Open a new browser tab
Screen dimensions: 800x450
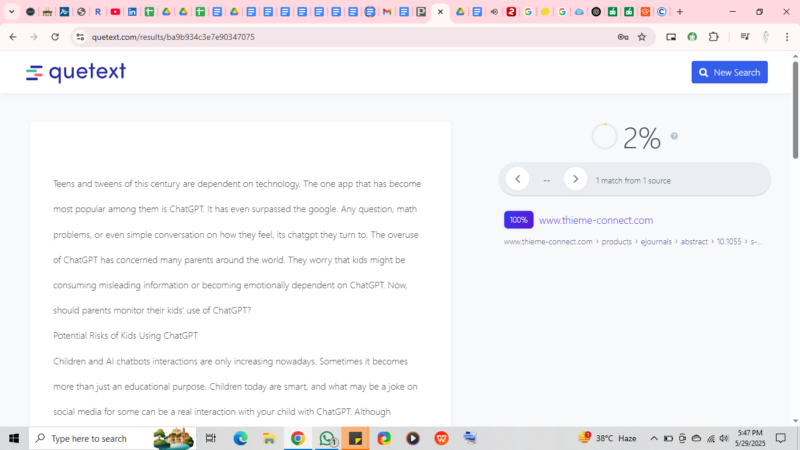680,12
